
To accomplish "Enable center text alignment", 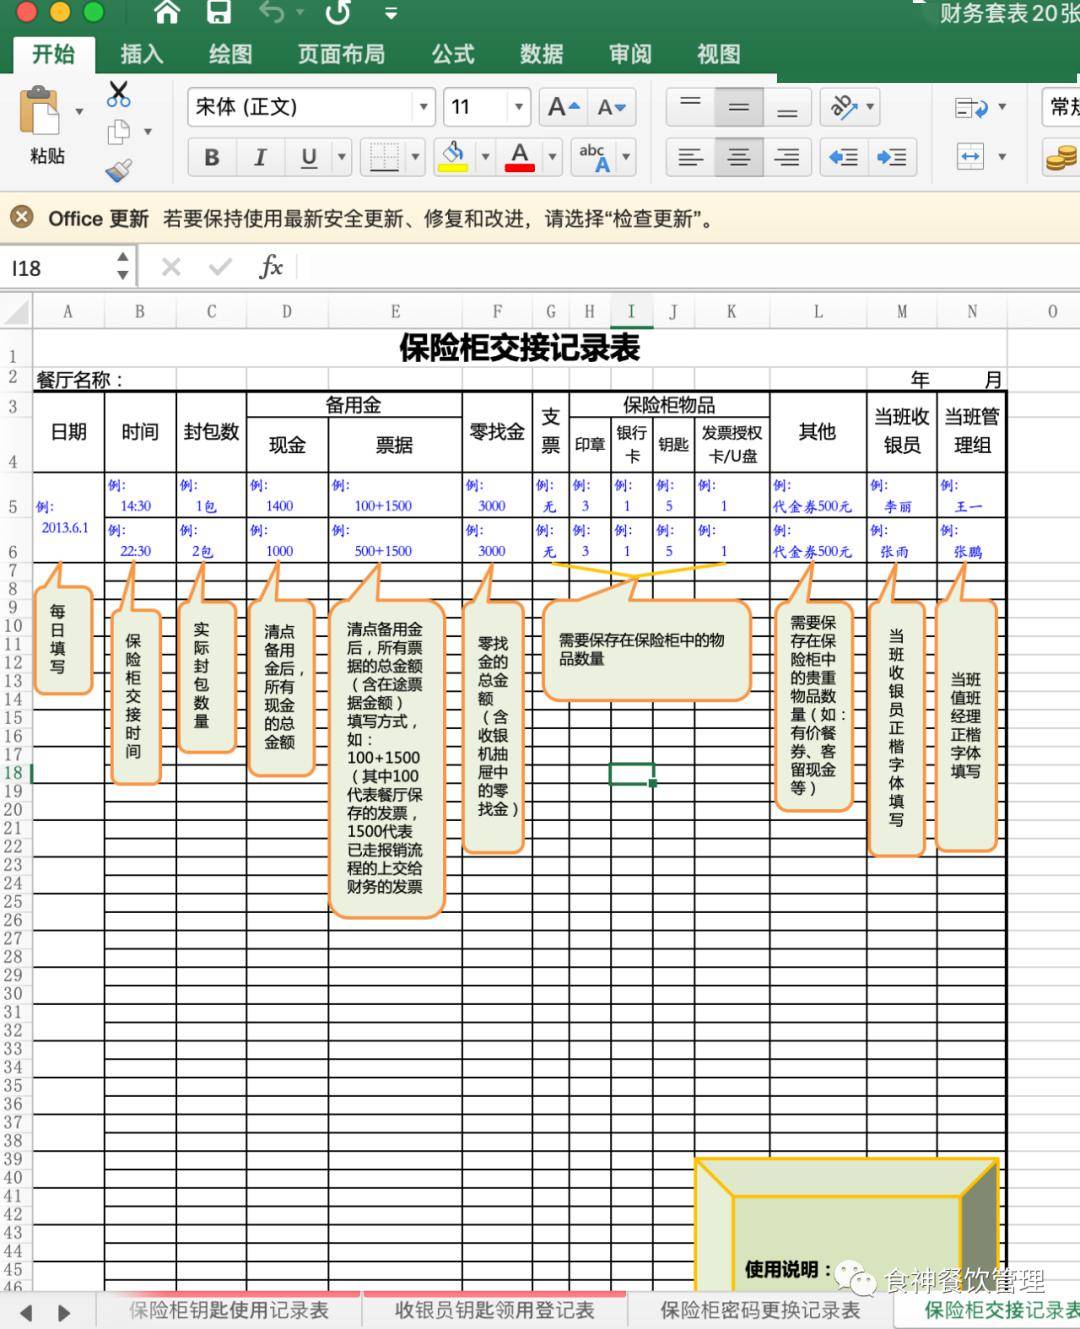I will pyautogui.click(x=738, y=157).
